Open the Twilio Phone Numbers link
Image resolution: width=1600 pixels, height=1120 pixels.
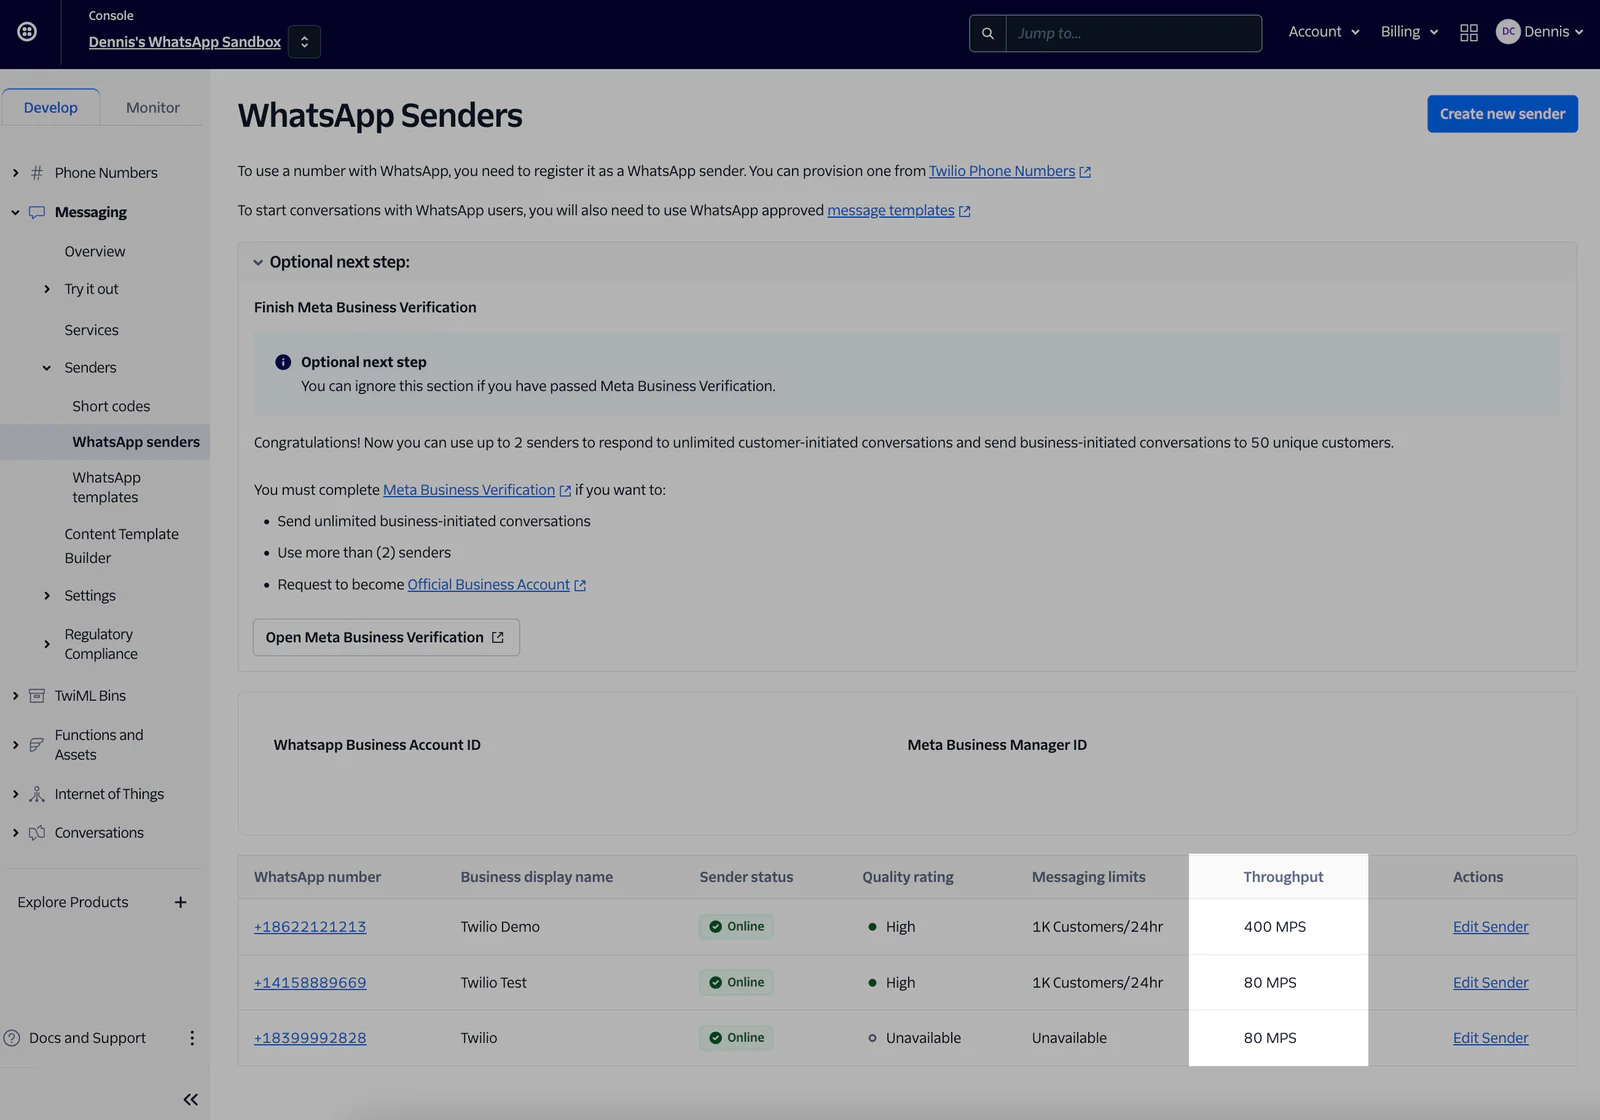[1002, 171]
